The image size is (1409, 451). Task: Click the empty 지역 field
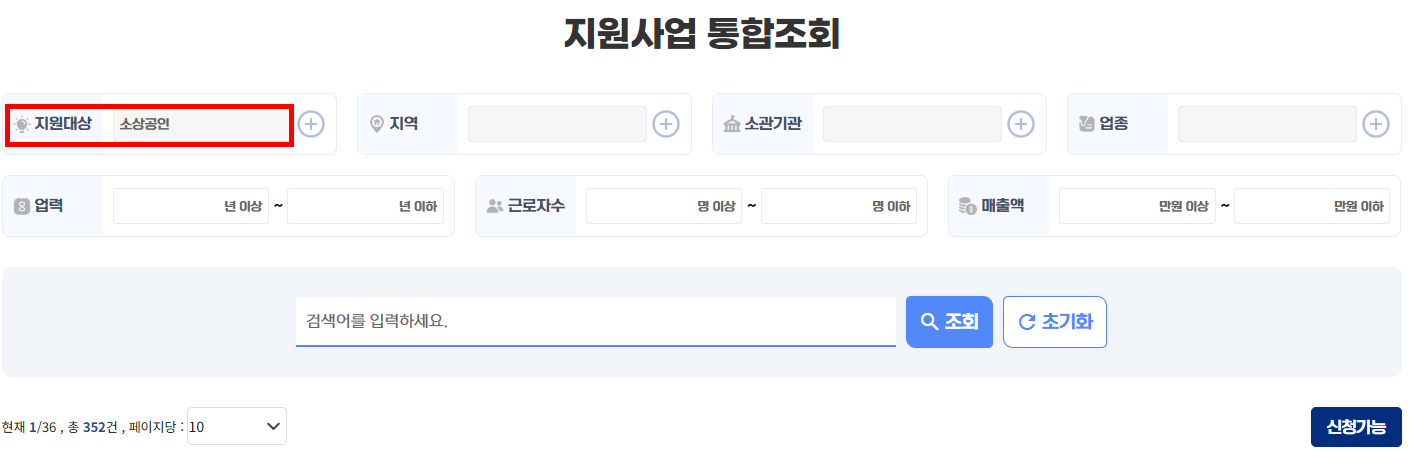(557, 124)
